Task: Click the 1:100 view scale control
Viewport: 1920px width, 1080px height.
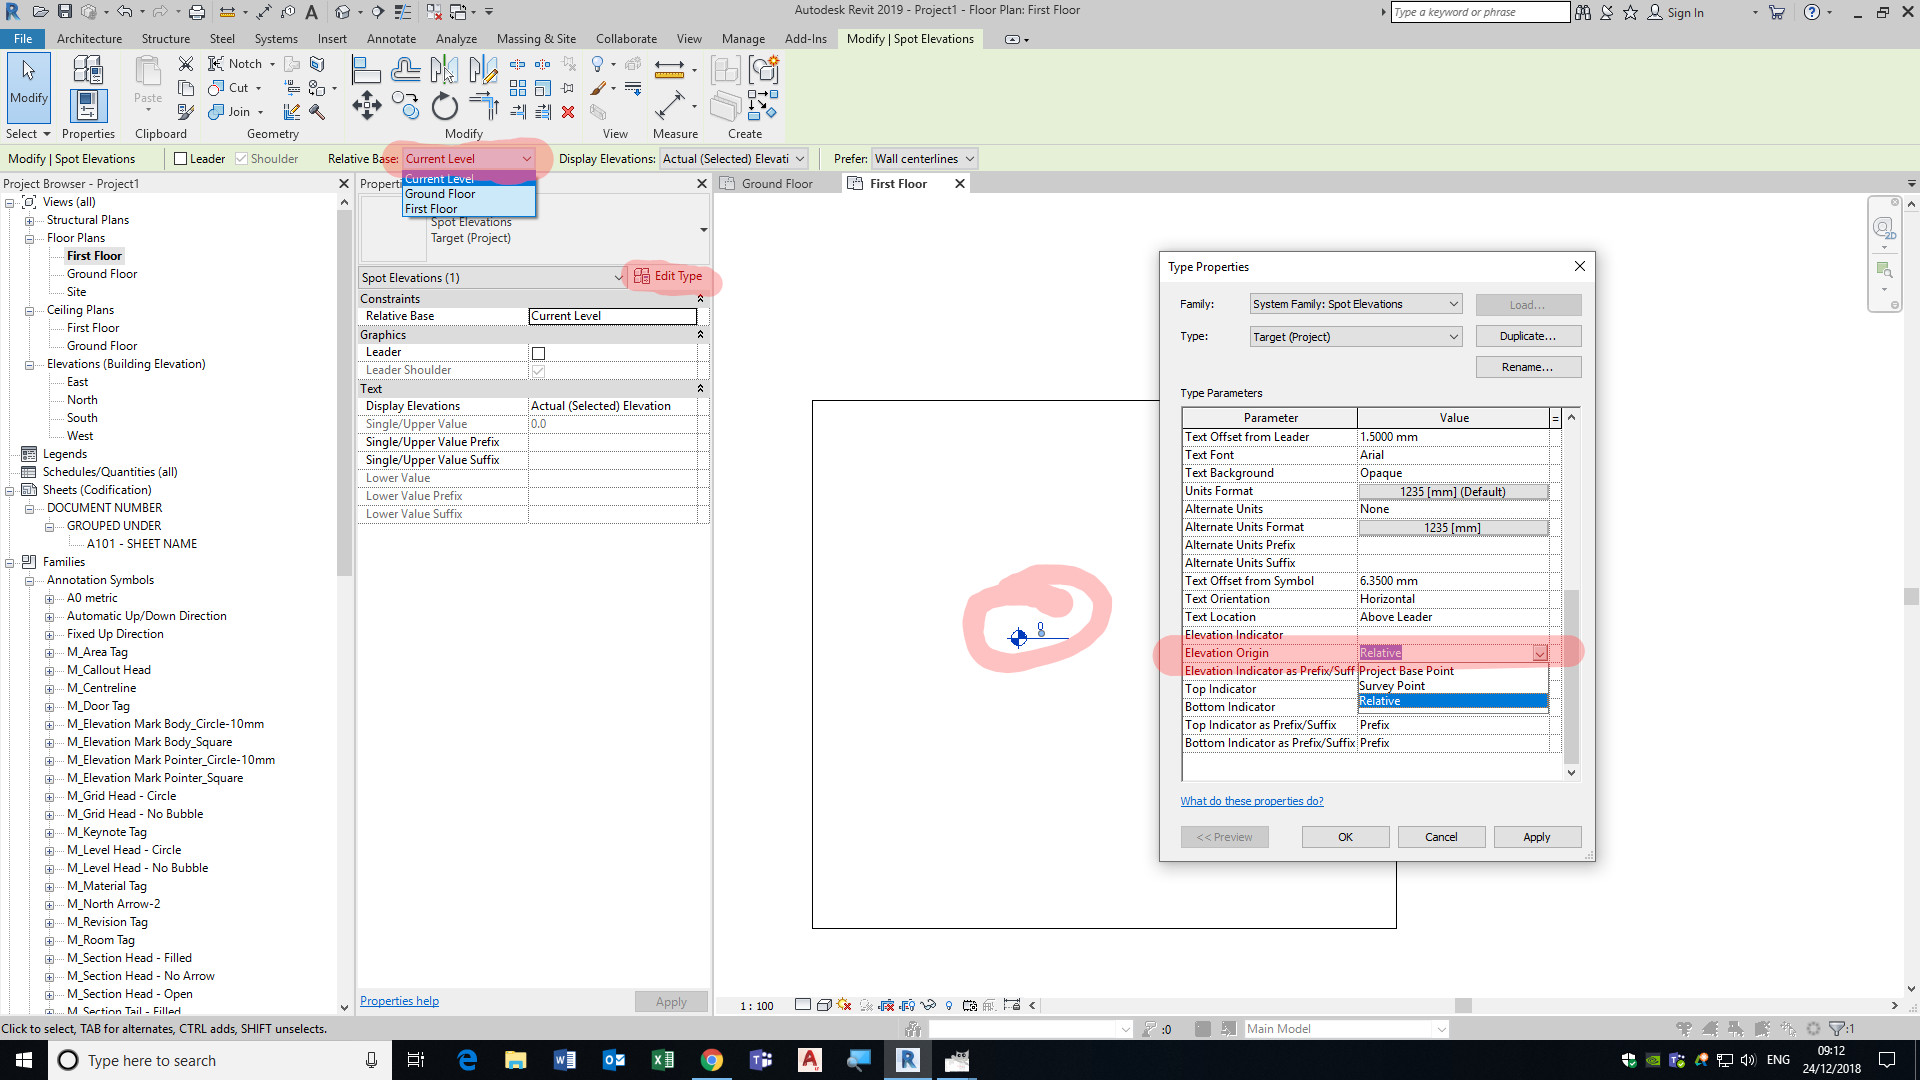Action: pyautogui.click(x=755, y=1005)
